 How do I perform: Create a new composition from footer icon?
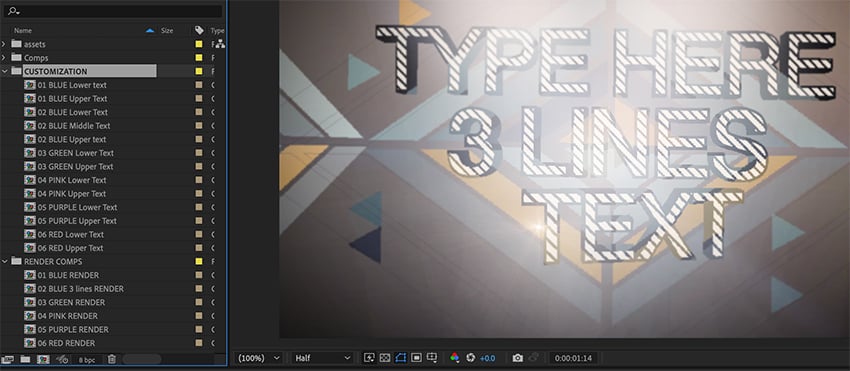tap(43, 359)
